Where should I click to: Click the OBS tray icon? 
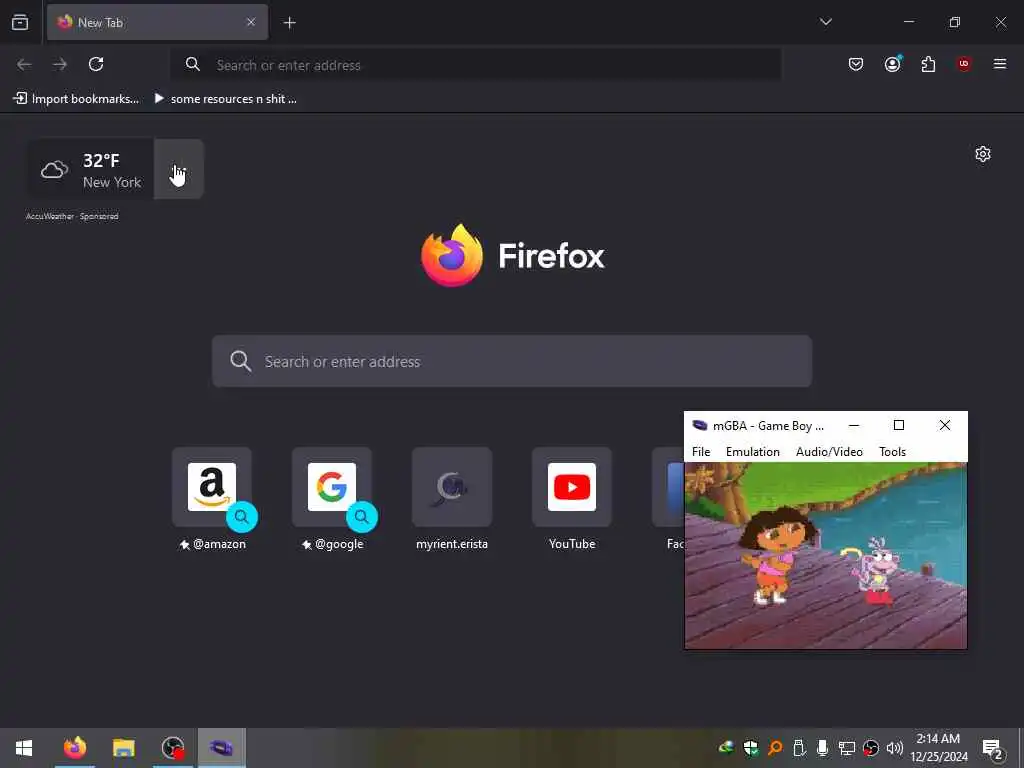pyautogui.click(x=871, y=748)
